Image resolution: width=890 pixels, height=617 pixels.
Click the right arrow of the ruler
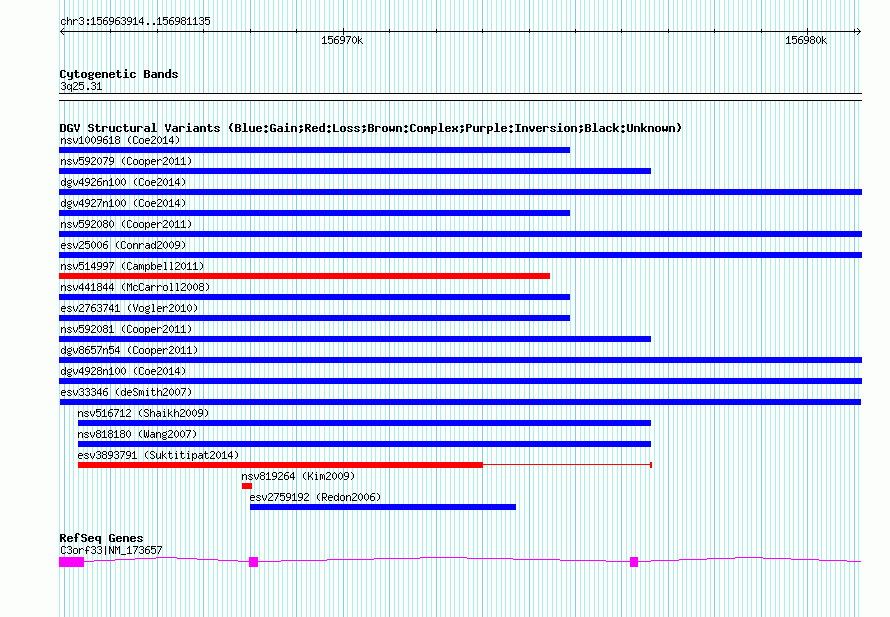[x=858, y=32]
